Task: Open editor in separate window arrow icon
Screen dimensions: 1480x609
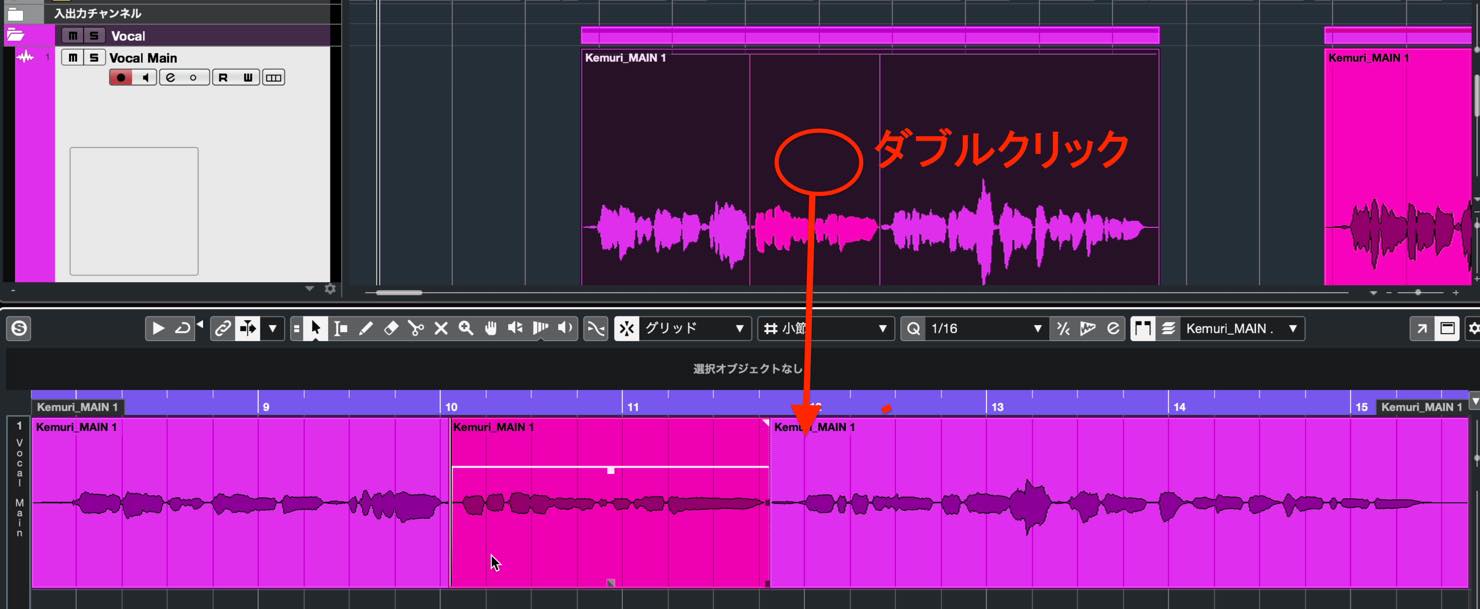Action: pyautogui.click(x=1421, y=328)
